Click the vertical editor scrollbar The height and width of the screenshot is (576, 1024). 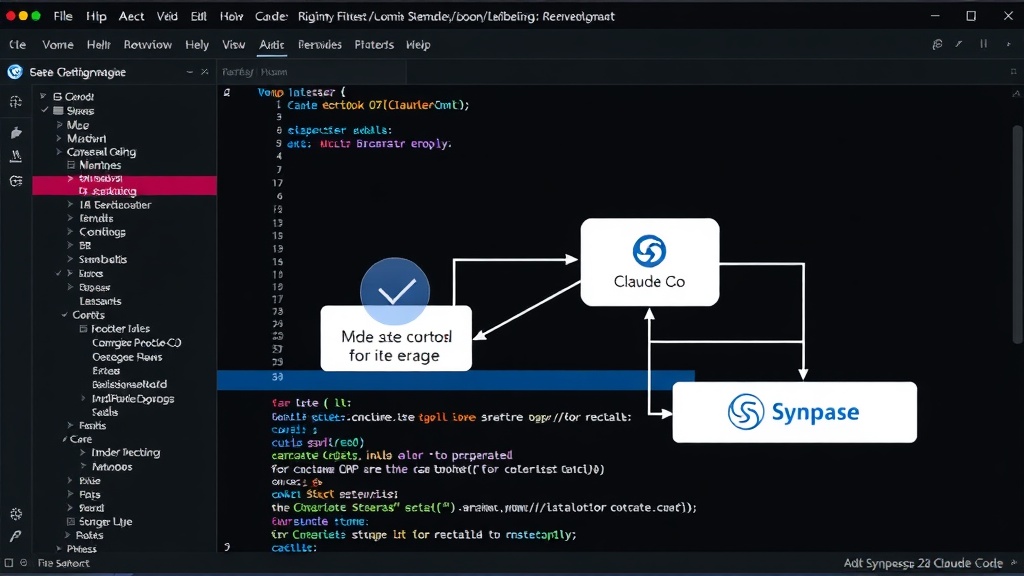(1017, 235)
